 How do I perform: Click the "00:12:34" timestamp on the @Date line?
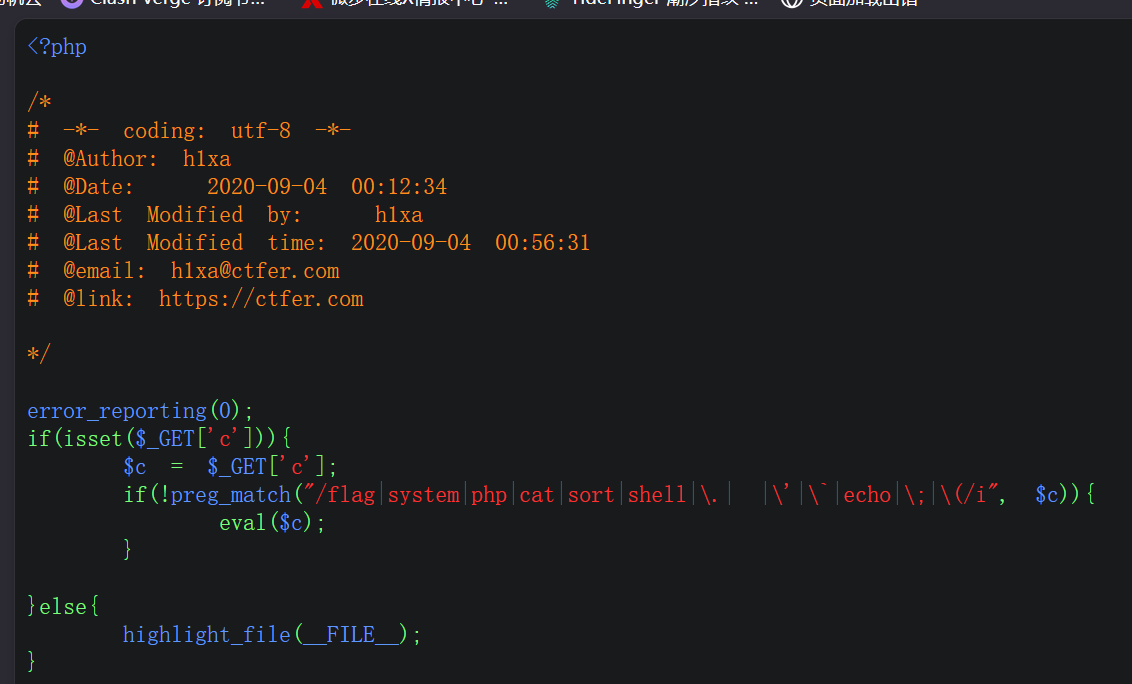point(399,187)
